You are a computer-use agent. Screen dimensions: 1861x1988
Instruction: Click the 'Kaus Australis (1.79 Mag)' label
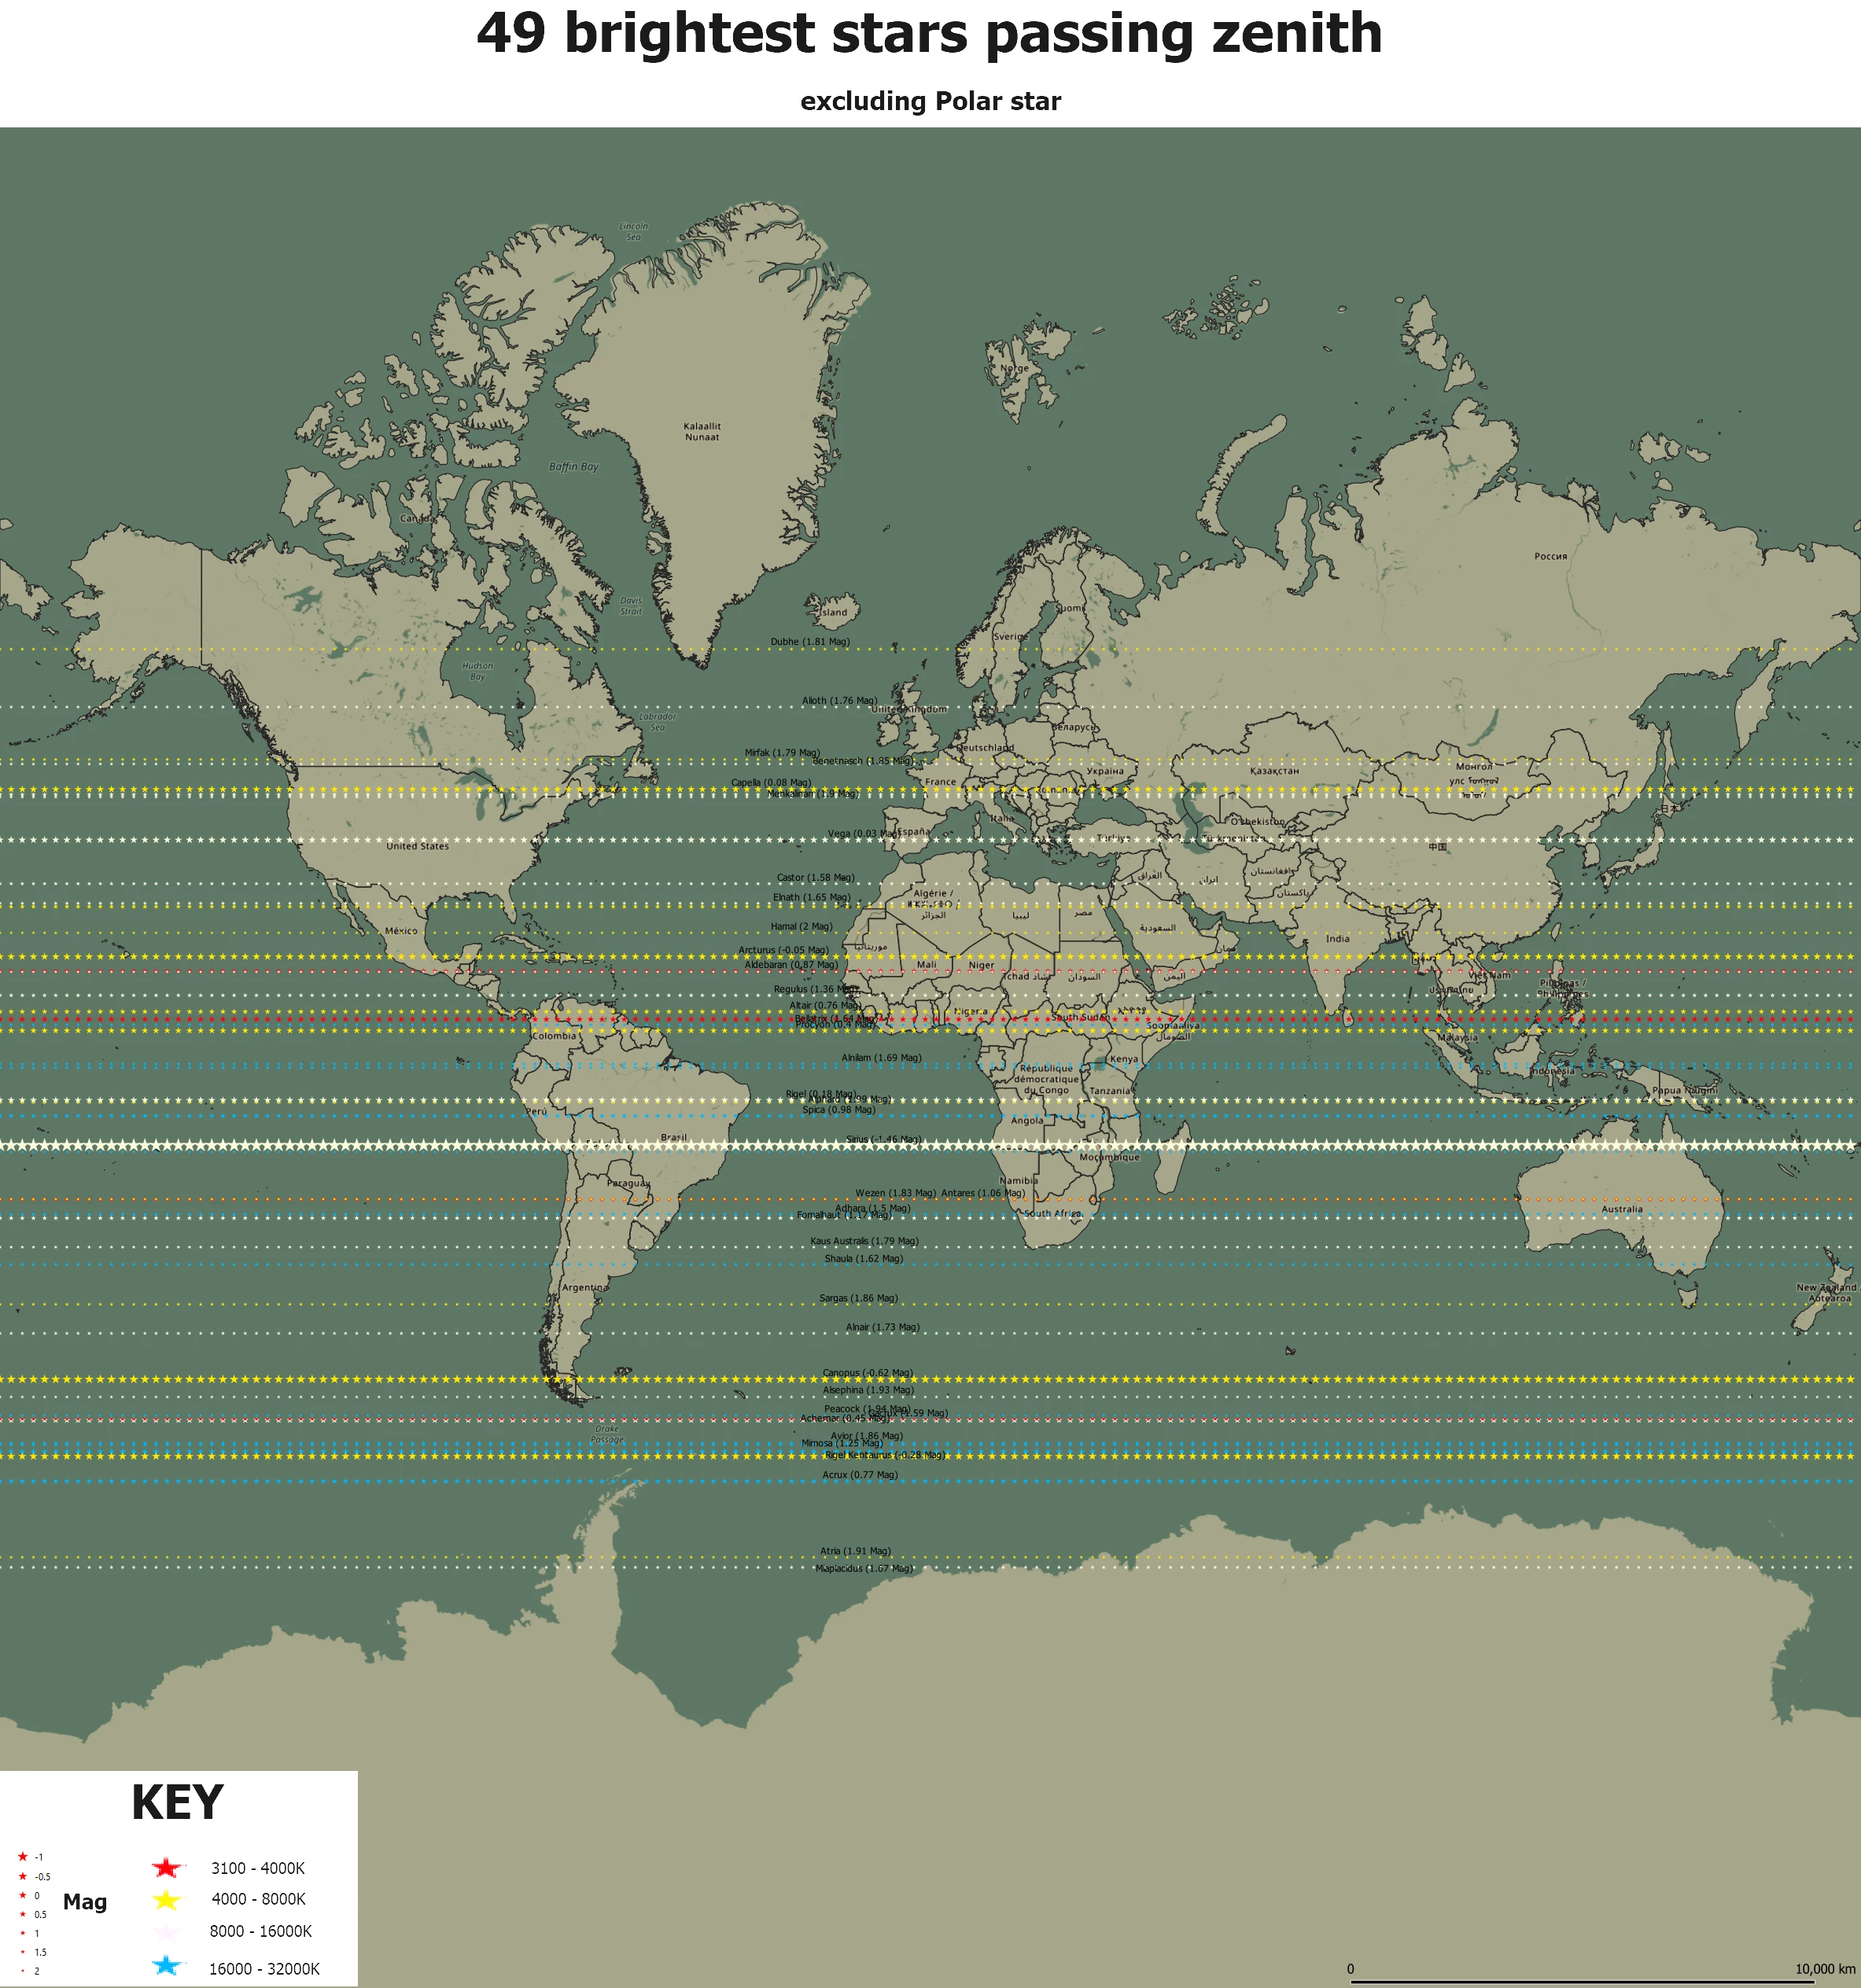pos(864,1242)
